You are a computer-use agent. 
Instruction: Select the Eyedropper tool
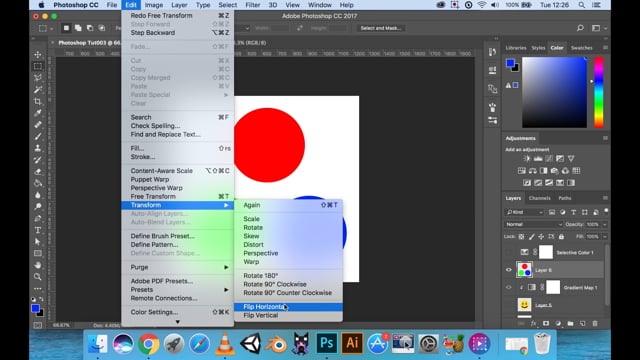[38, 113]
